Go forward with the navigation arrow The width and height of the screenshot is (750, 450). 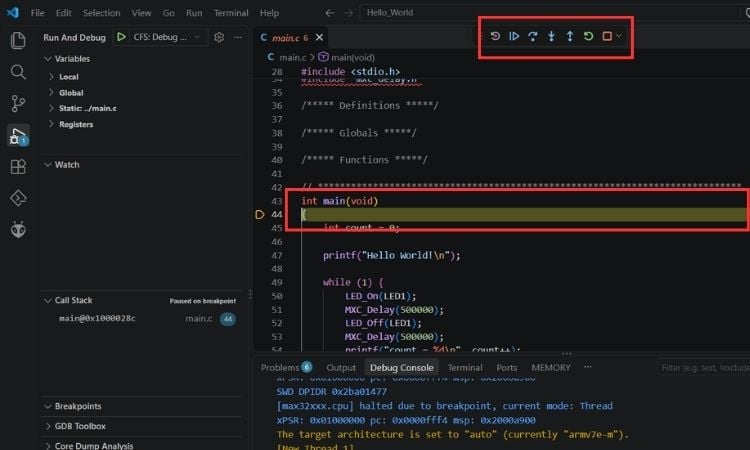pyautogui.click(x=349, y=13)
